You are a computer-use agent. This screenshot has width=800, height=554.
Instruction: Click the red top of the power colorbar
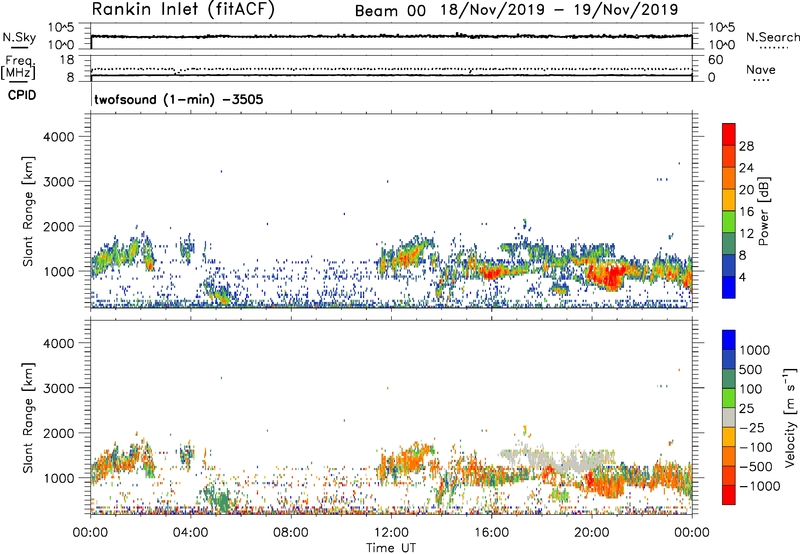tap(729, 134)
